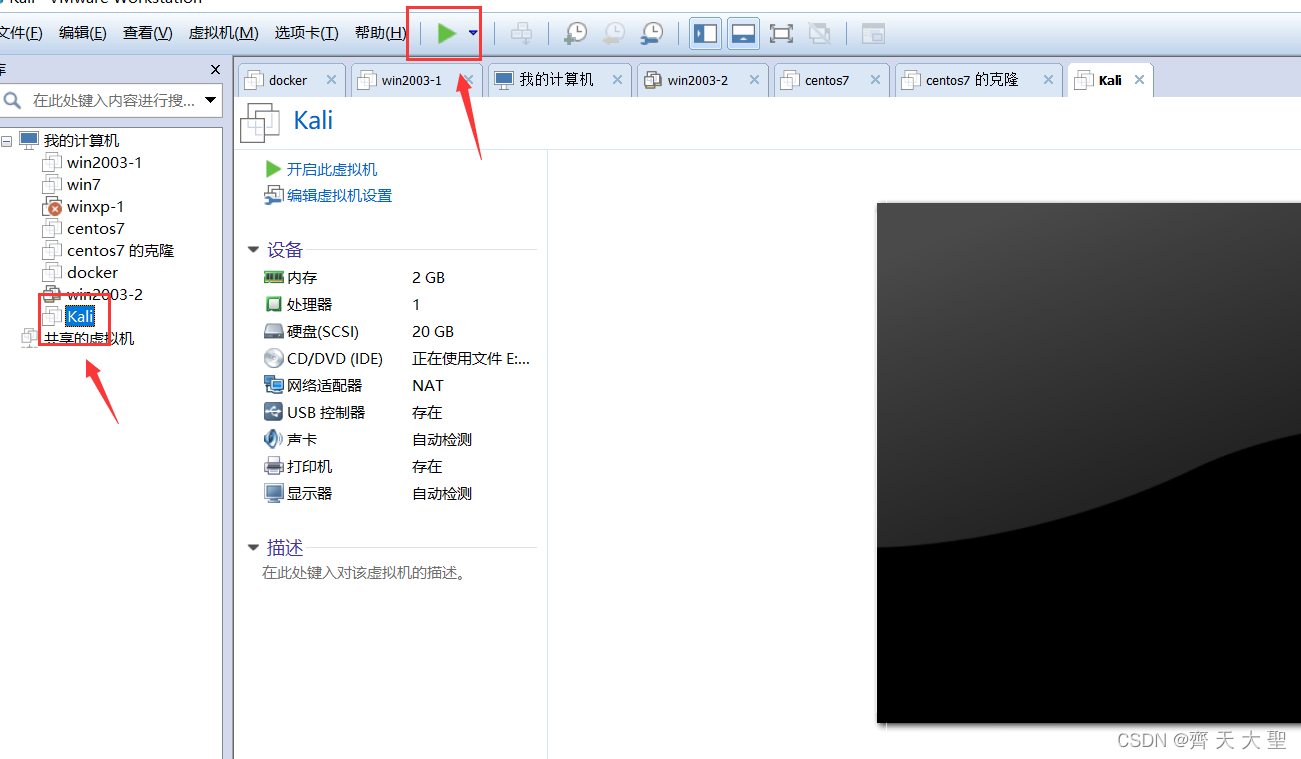
Task: Click the USB icon beside USB 控制器
Action: tap(273, 412)
